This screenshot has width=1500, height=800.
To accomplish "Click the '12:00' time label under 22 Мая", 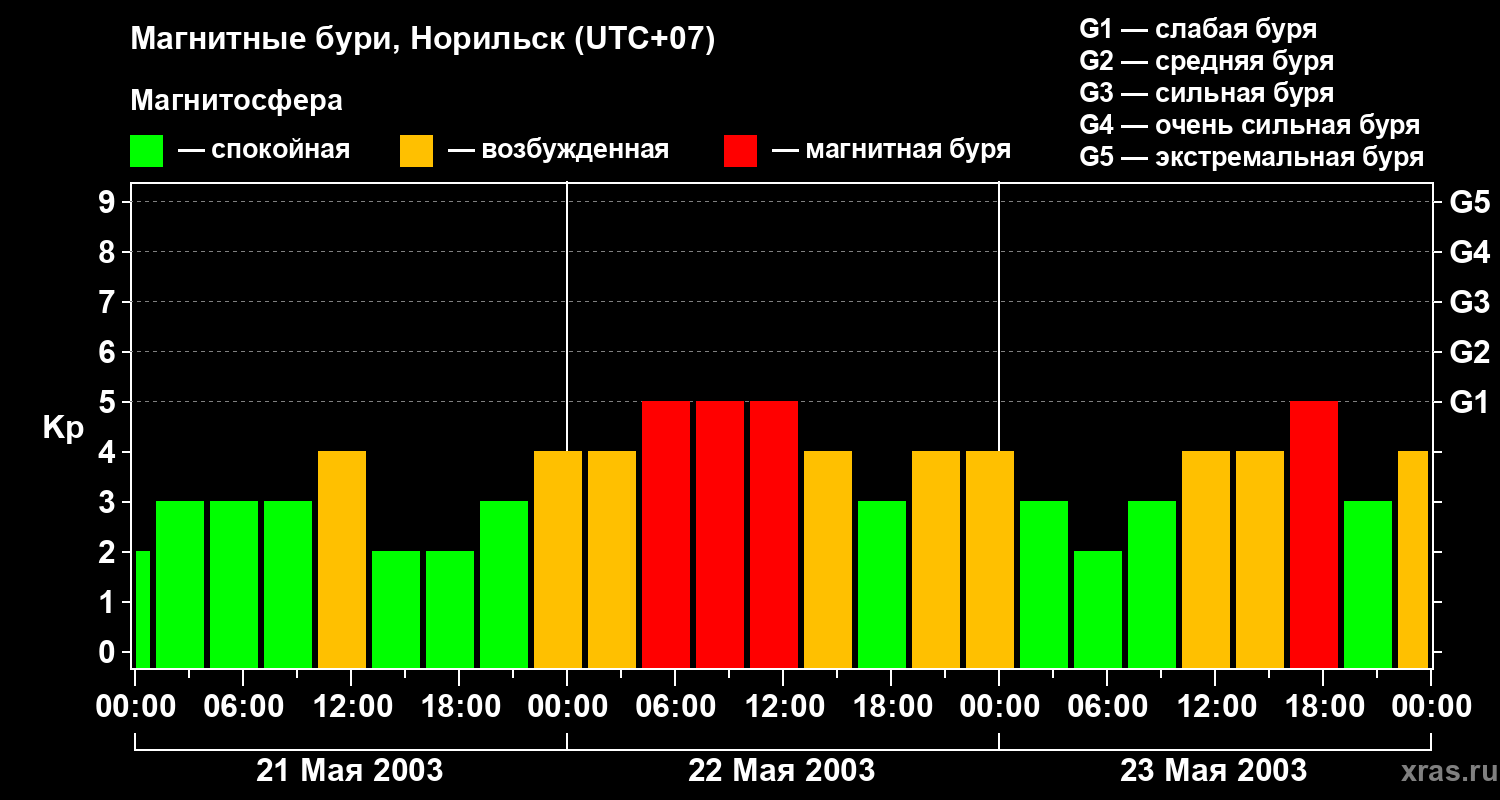I will click(783, 707).
